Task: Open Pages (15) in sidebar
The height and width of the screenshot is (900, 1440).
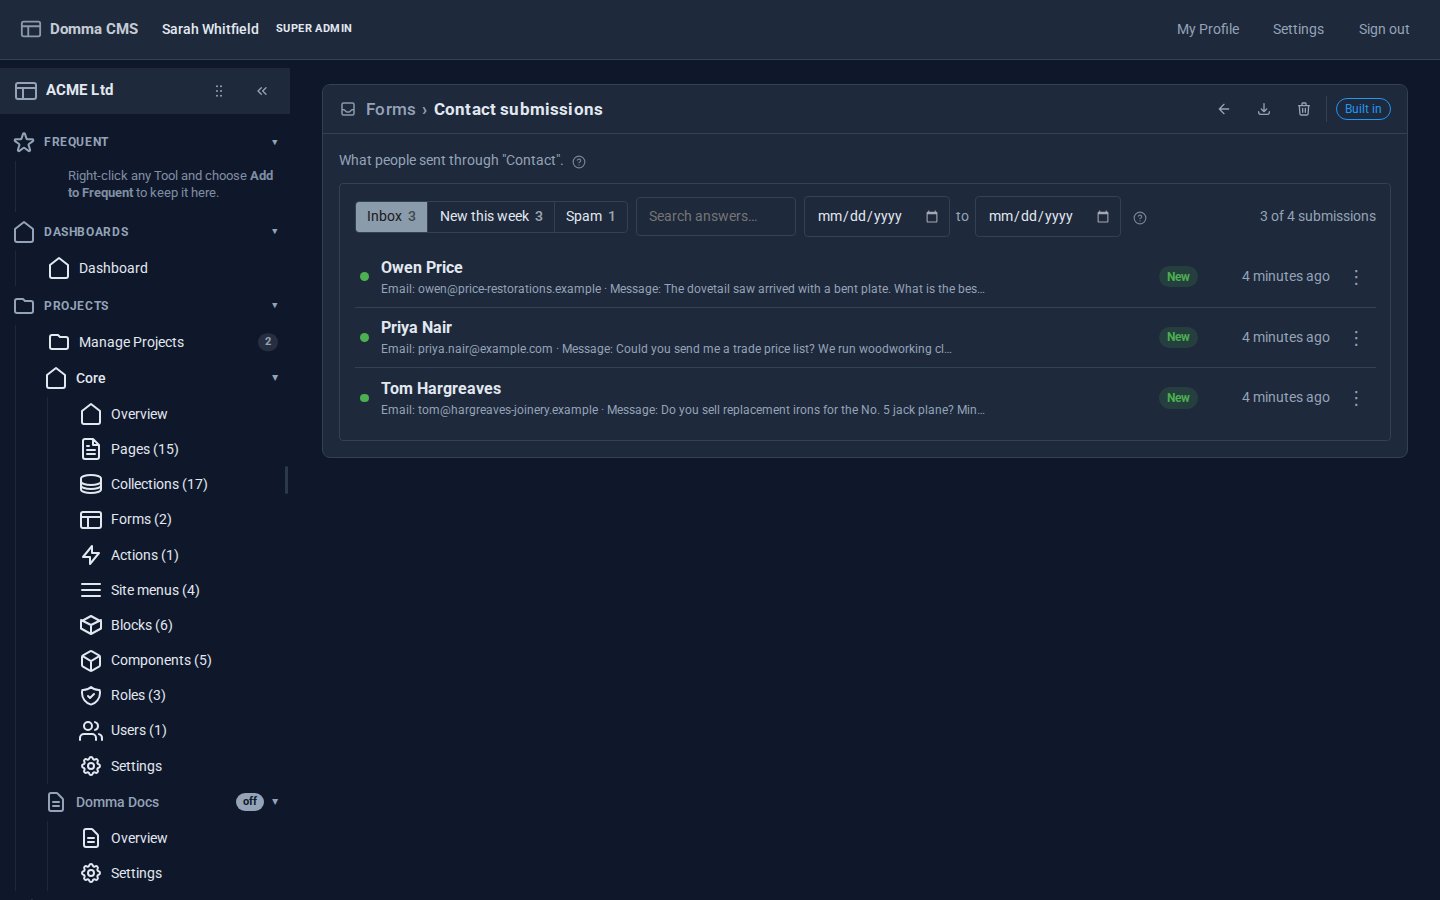Action: tap(145, 449)
